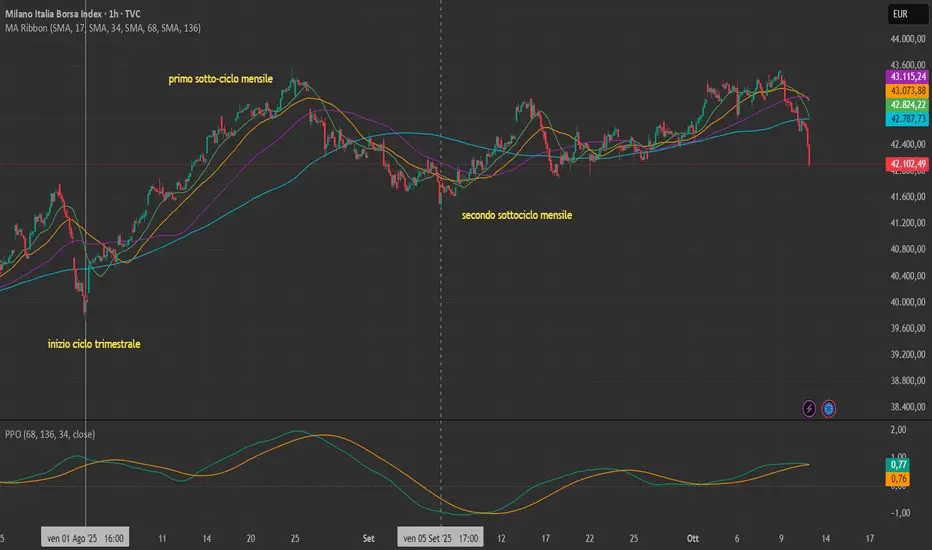Click the 'ven 01 Ago '25 16:00' date marker
Screen dimensions: 932x550
click(85, 538)
